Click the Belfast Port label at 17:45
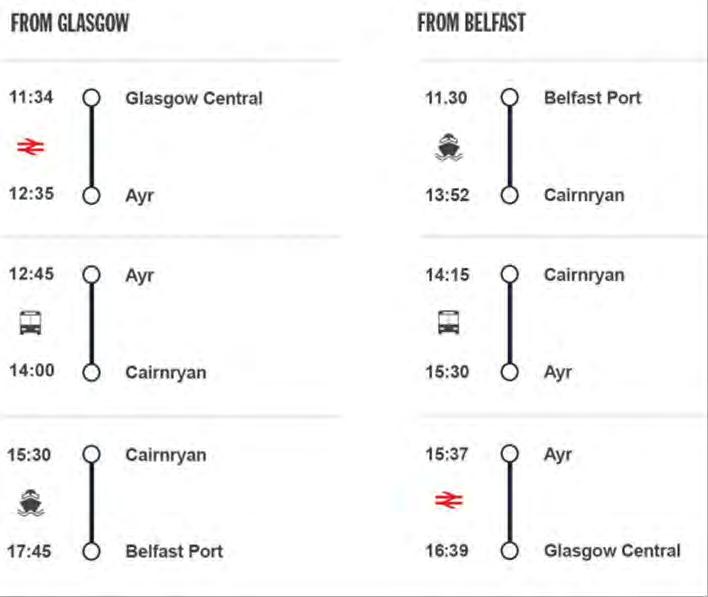Screen dimensions: 708x597 click(174, 551)
